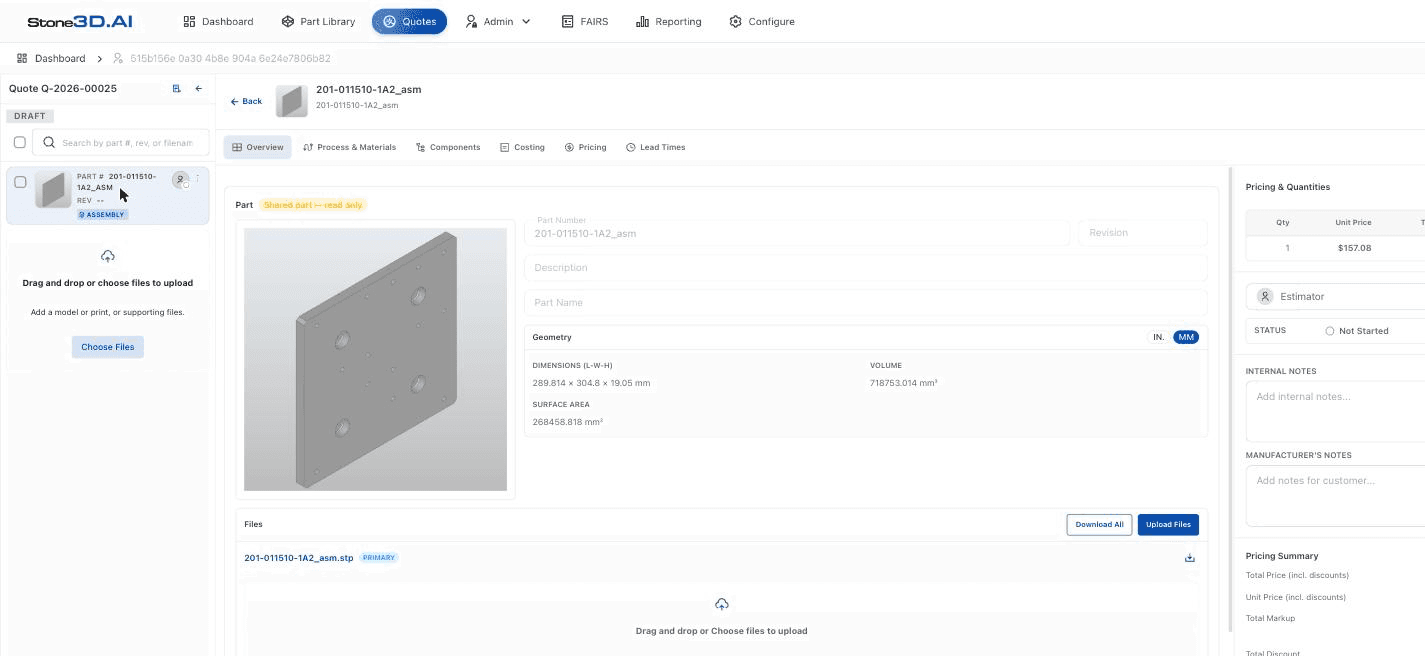Go back using the Back link
The height and width of the screenshot is (656, 1425).
pyautogui.click(x=246, y=101)
